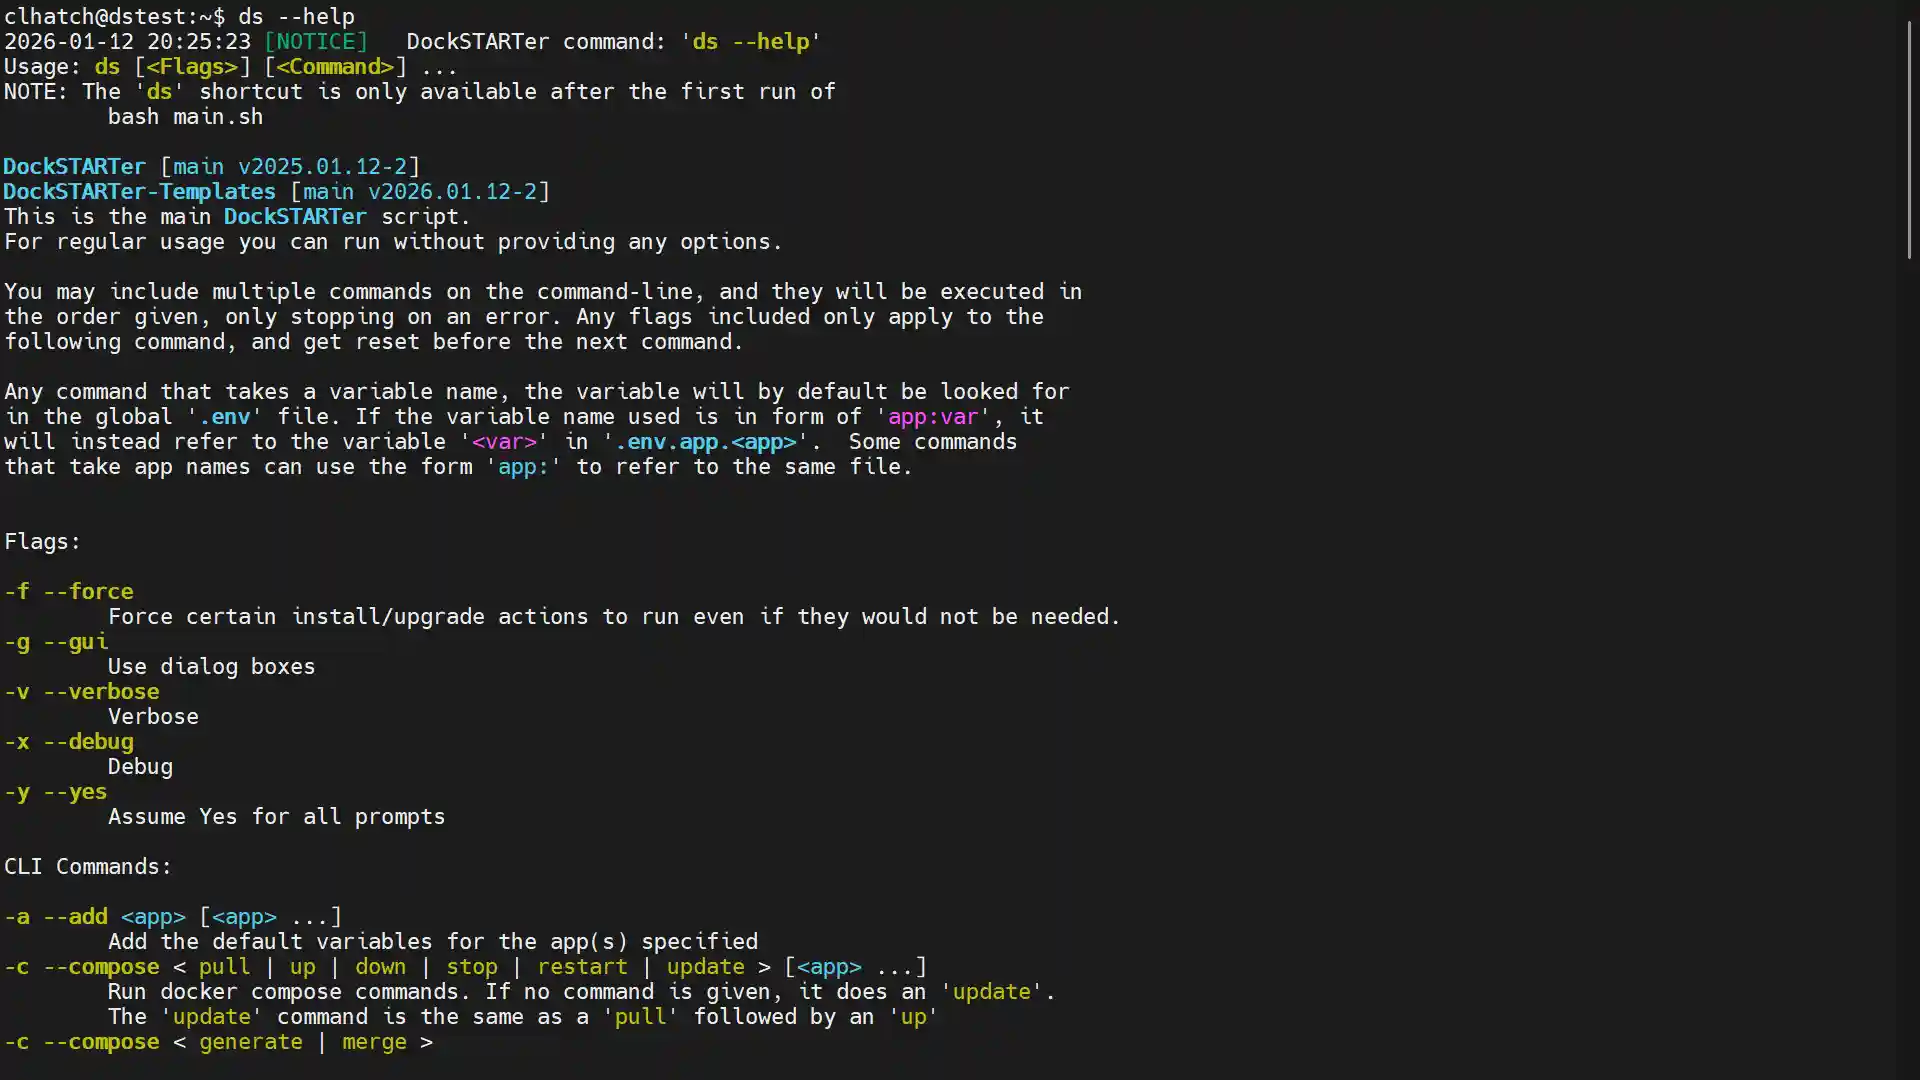The height and width of the screenshot is (1080, 1920).
Task: Click the 'app:var' variable form text
Action: coord(932,416)
